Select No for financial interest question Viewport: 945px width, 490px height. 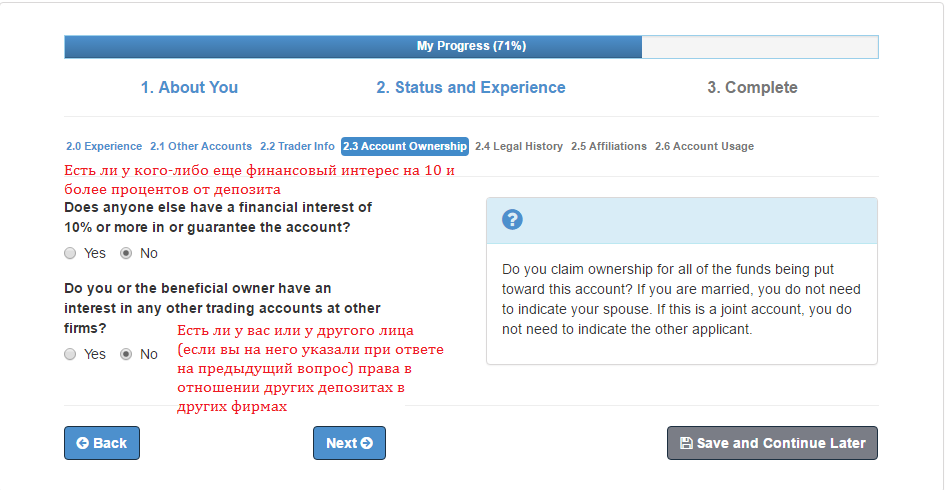click(126, 253)
